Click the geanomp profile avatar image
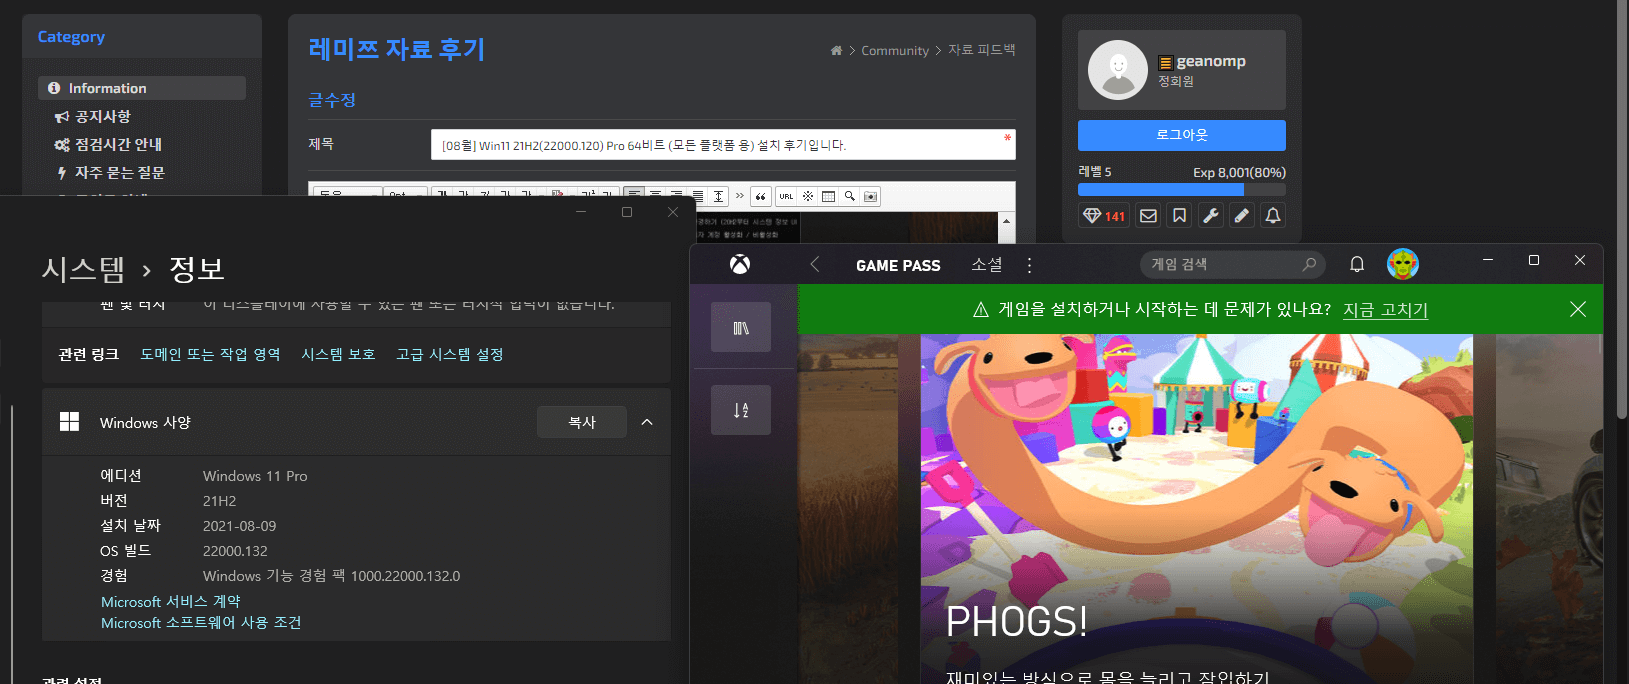This screenshot has height=684, width=1629. (x=1118, y=70)
